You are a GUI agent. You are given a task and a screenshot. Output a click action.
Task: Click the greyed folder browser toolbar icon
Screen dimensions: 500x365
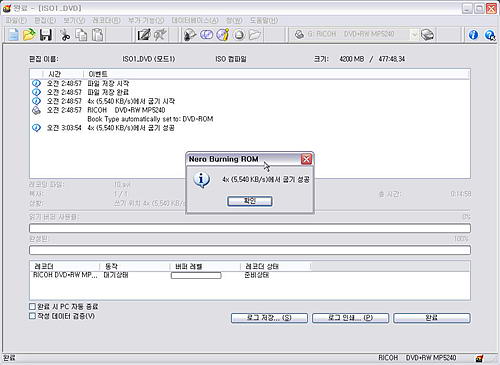(x=255, y=35)
